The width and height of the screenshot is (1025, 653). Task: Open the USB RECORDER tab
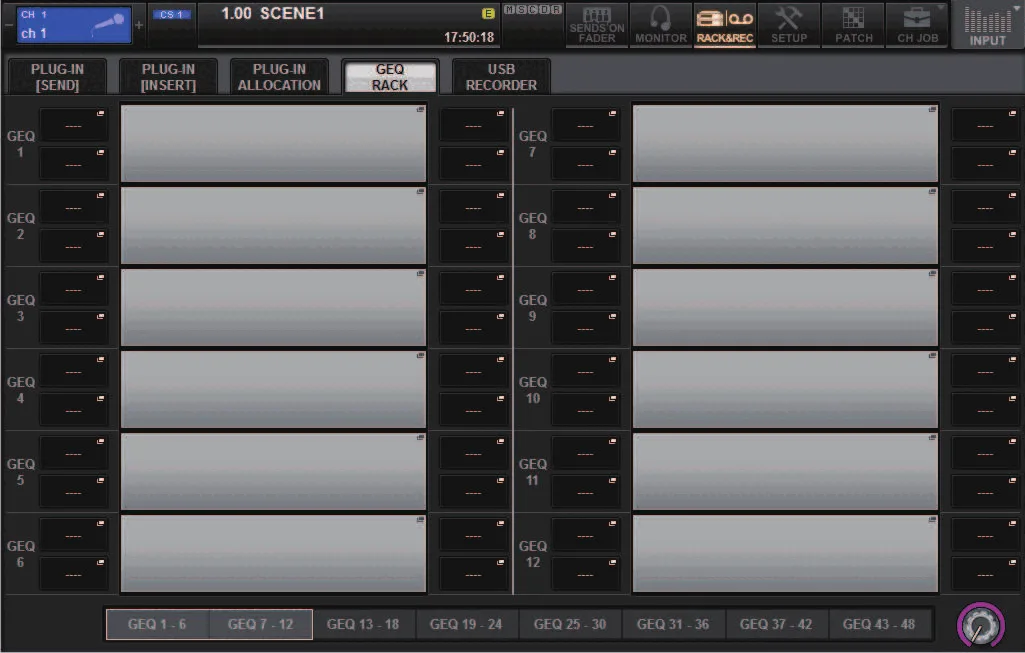coord(501,77)
